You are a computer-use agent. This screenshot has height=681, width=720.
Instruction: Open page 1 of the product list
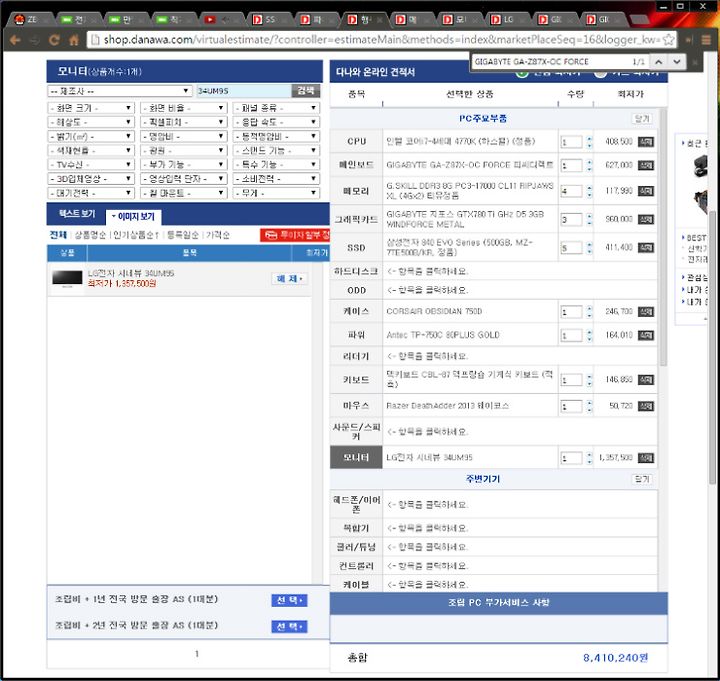coord(197,654)
